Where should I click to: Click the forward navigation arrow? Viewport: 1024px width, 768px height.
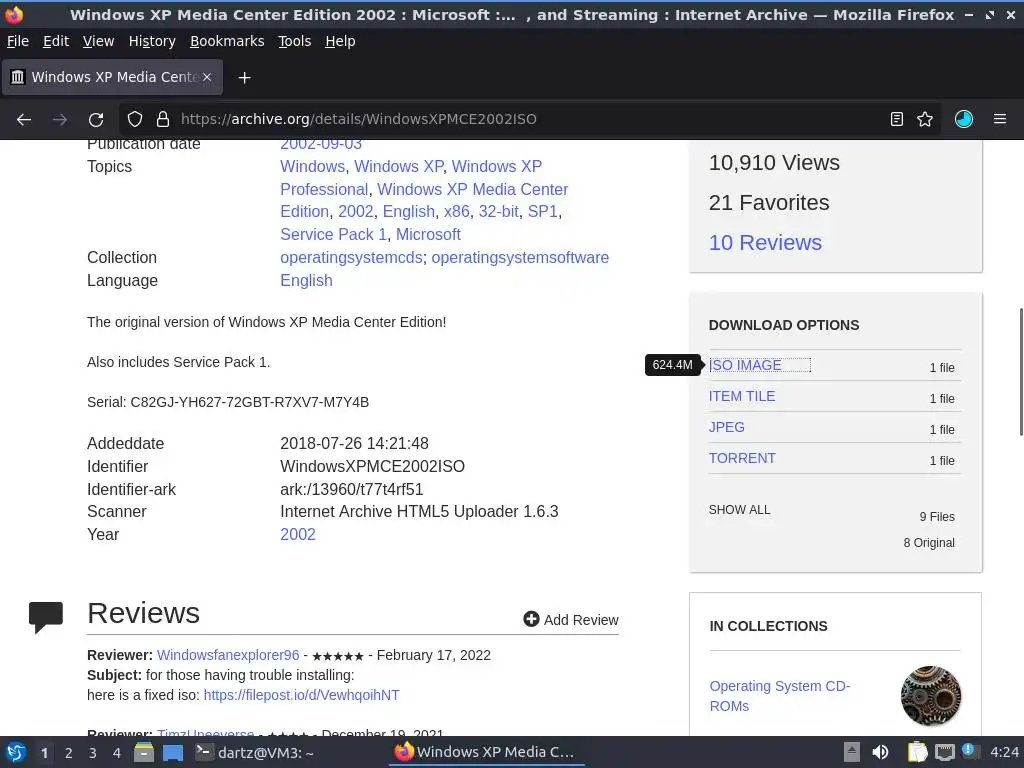pyautogui.click(x=59, y=120)
